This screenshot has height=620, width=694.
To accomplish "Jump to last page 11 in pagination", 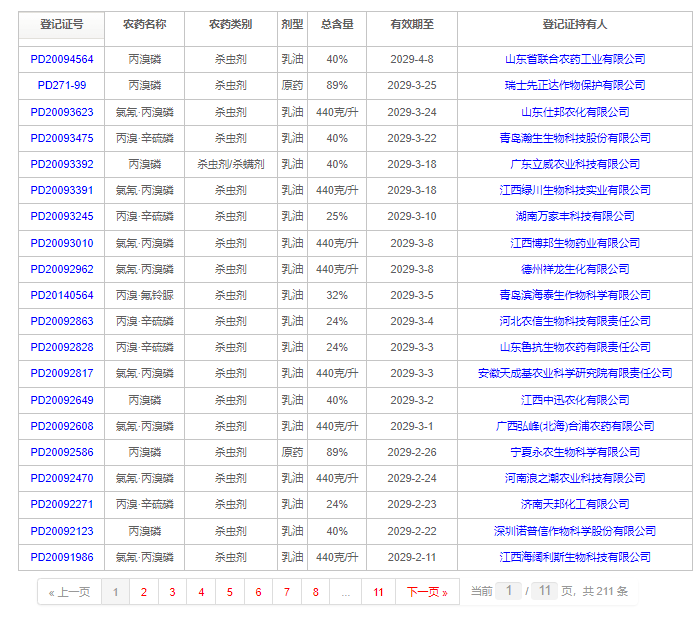I will point(378,592).
